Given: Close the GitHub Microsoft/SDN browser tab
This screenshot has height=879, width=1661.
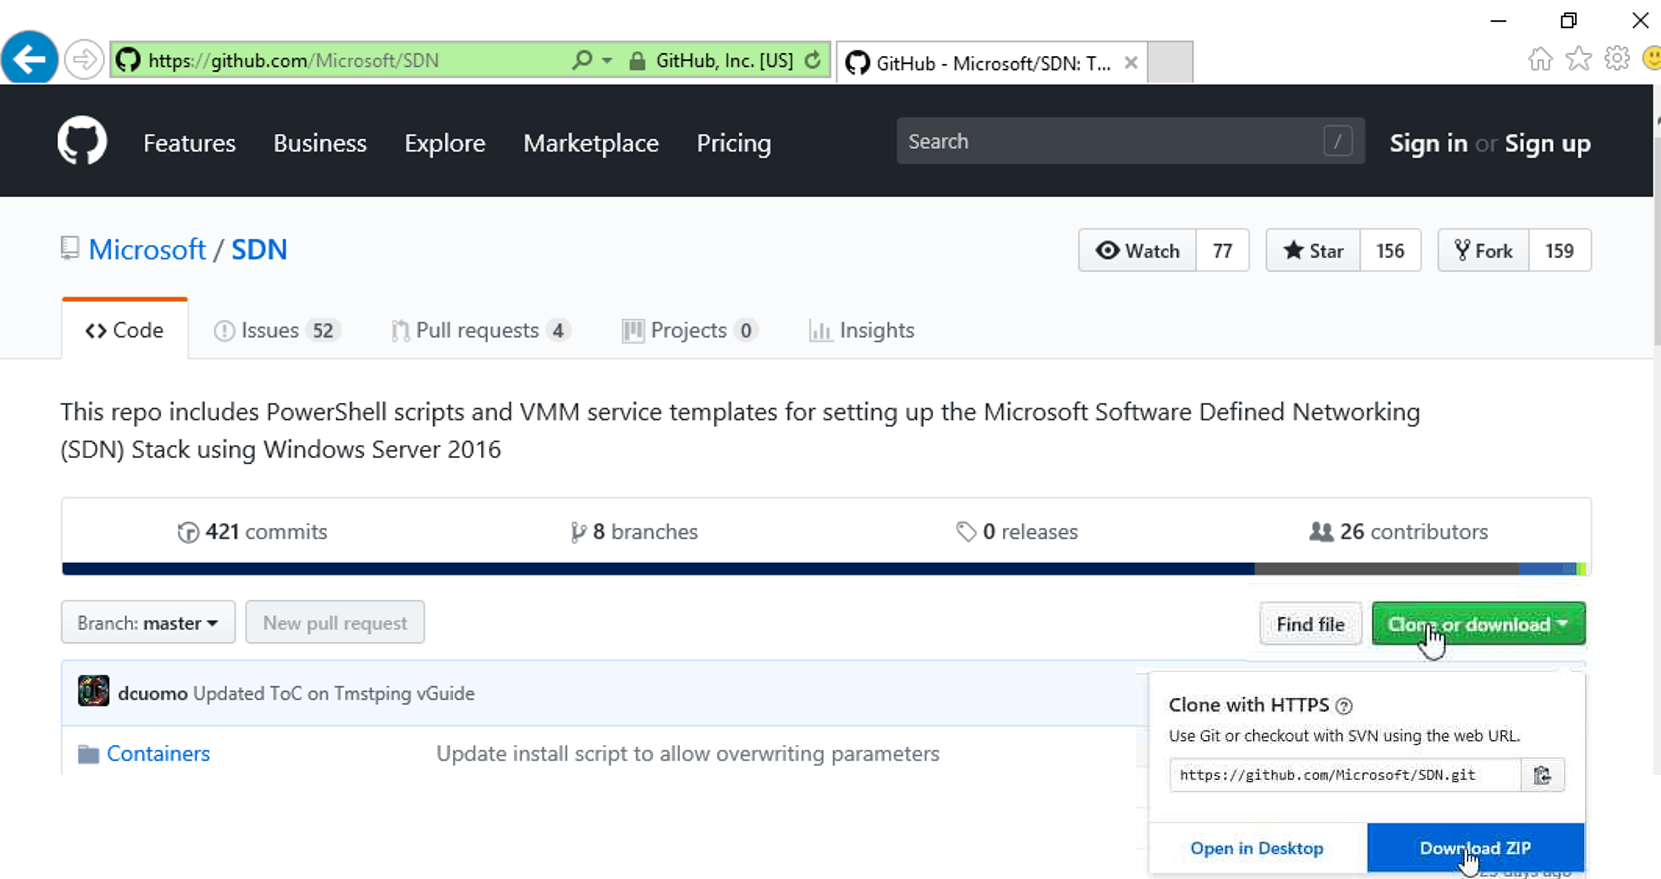Looking at the screenshot, I should coord(1131,63).
